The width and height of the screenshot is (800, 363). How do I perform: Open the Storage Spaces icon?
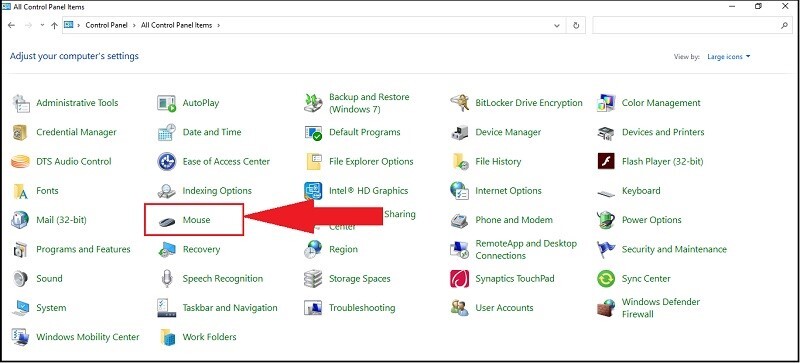(x=313, y=279)
